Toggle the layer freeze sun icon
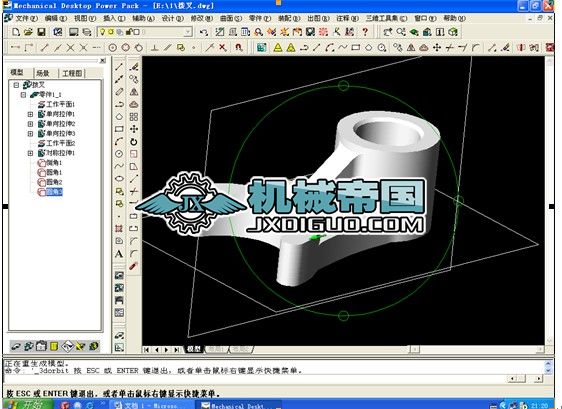Viewport: 562px width, 409px height. tap(111, 32)
